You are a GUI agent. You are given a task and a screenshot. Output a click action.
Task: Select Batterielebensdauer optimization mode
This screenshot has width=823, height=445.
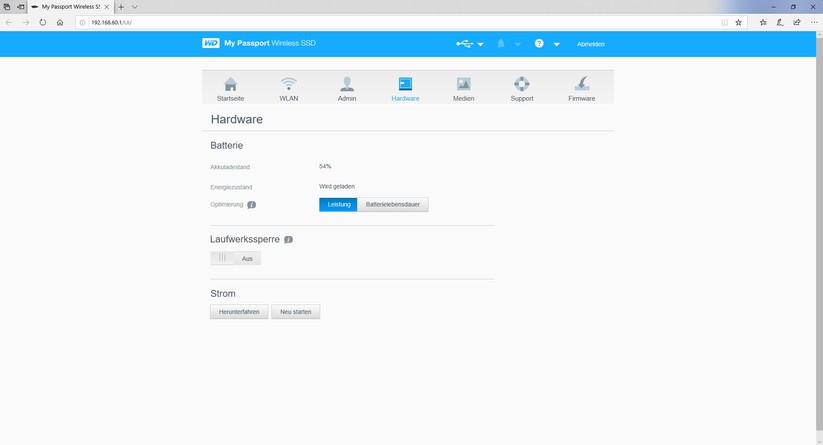tap(393, 205)
